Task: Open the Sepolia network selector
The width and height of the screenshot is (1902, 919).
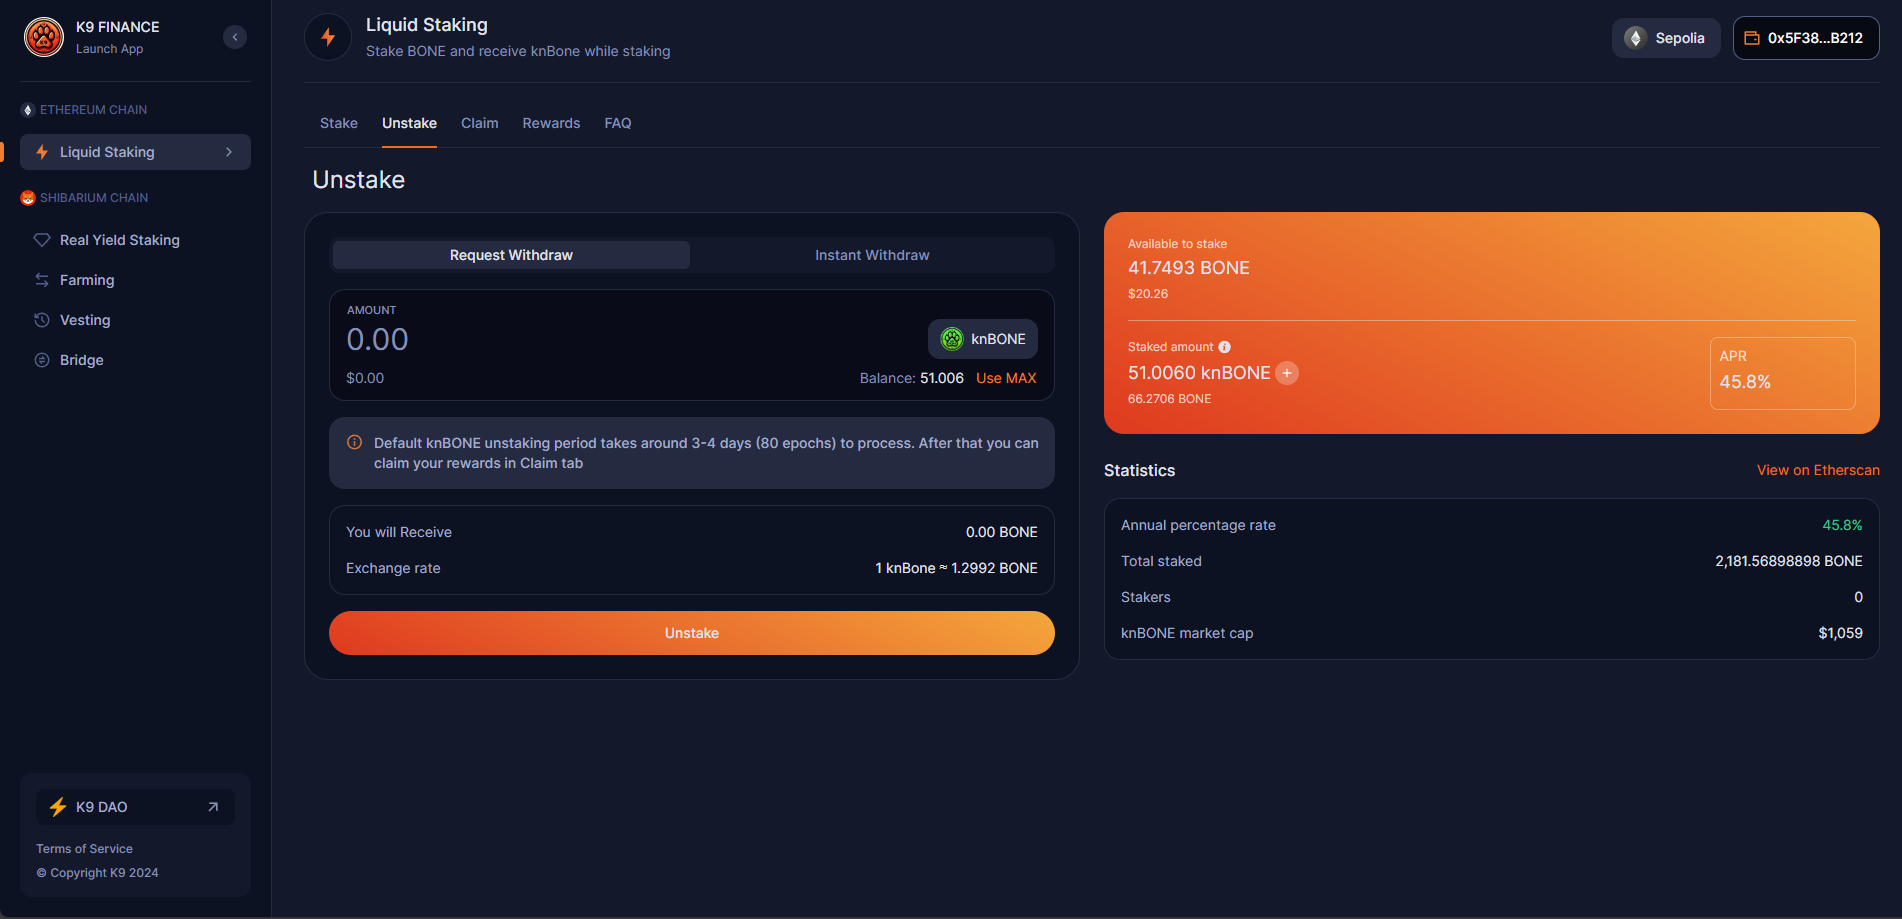Action: (1665, 38)
